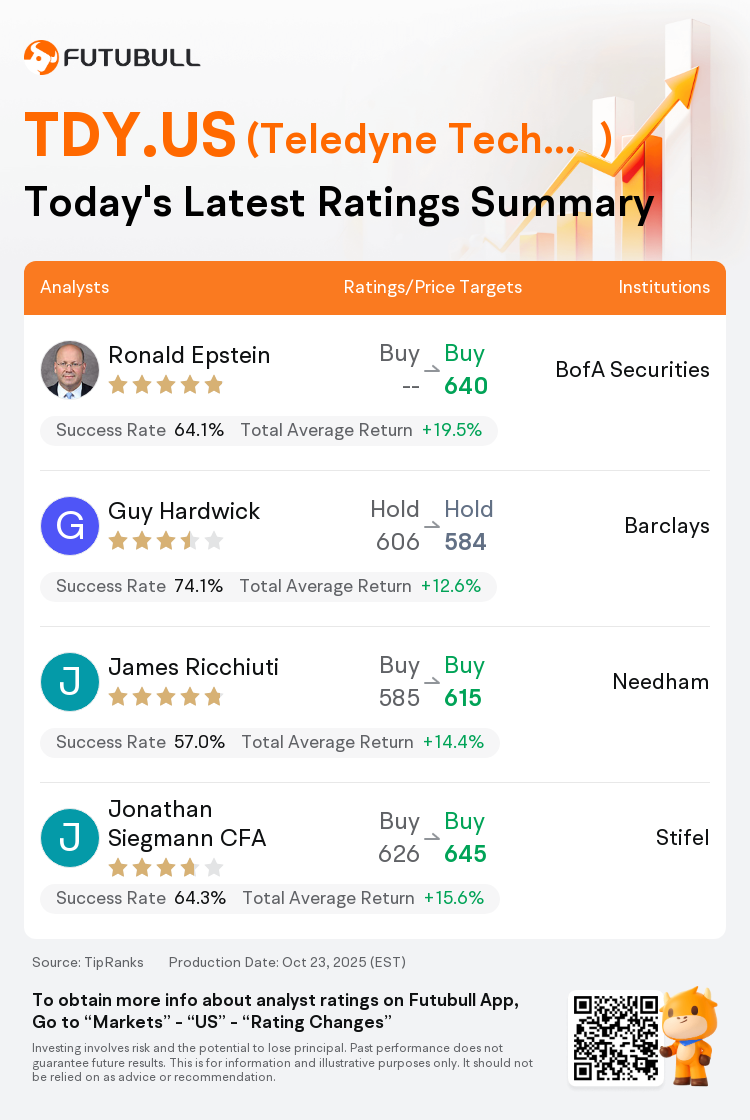Click Jonathan Siegmann's teal J avatar
The height and width of the screenshot is (1120, 750).
tap(70, 838)
